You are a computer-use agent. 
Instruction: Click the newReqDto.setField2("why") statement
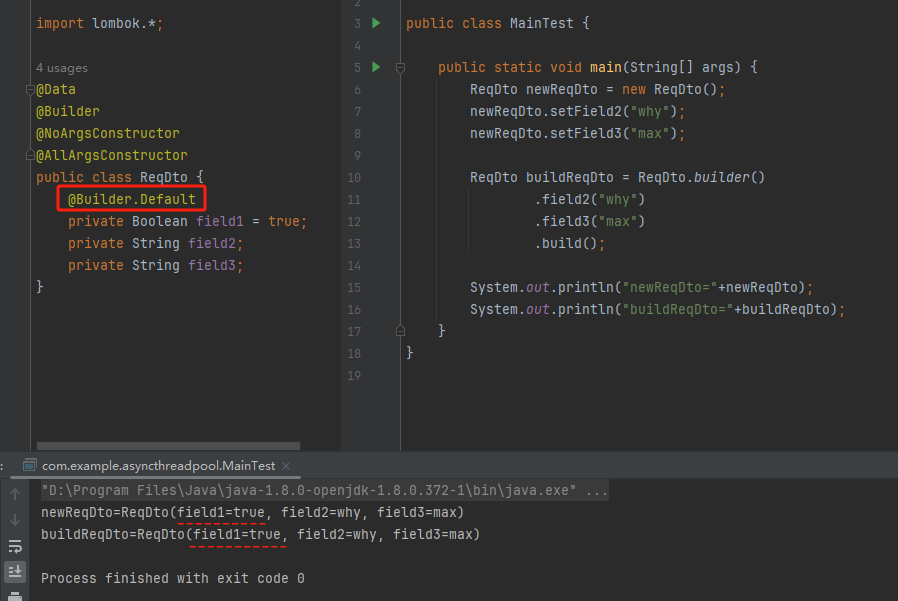point(577,111)
